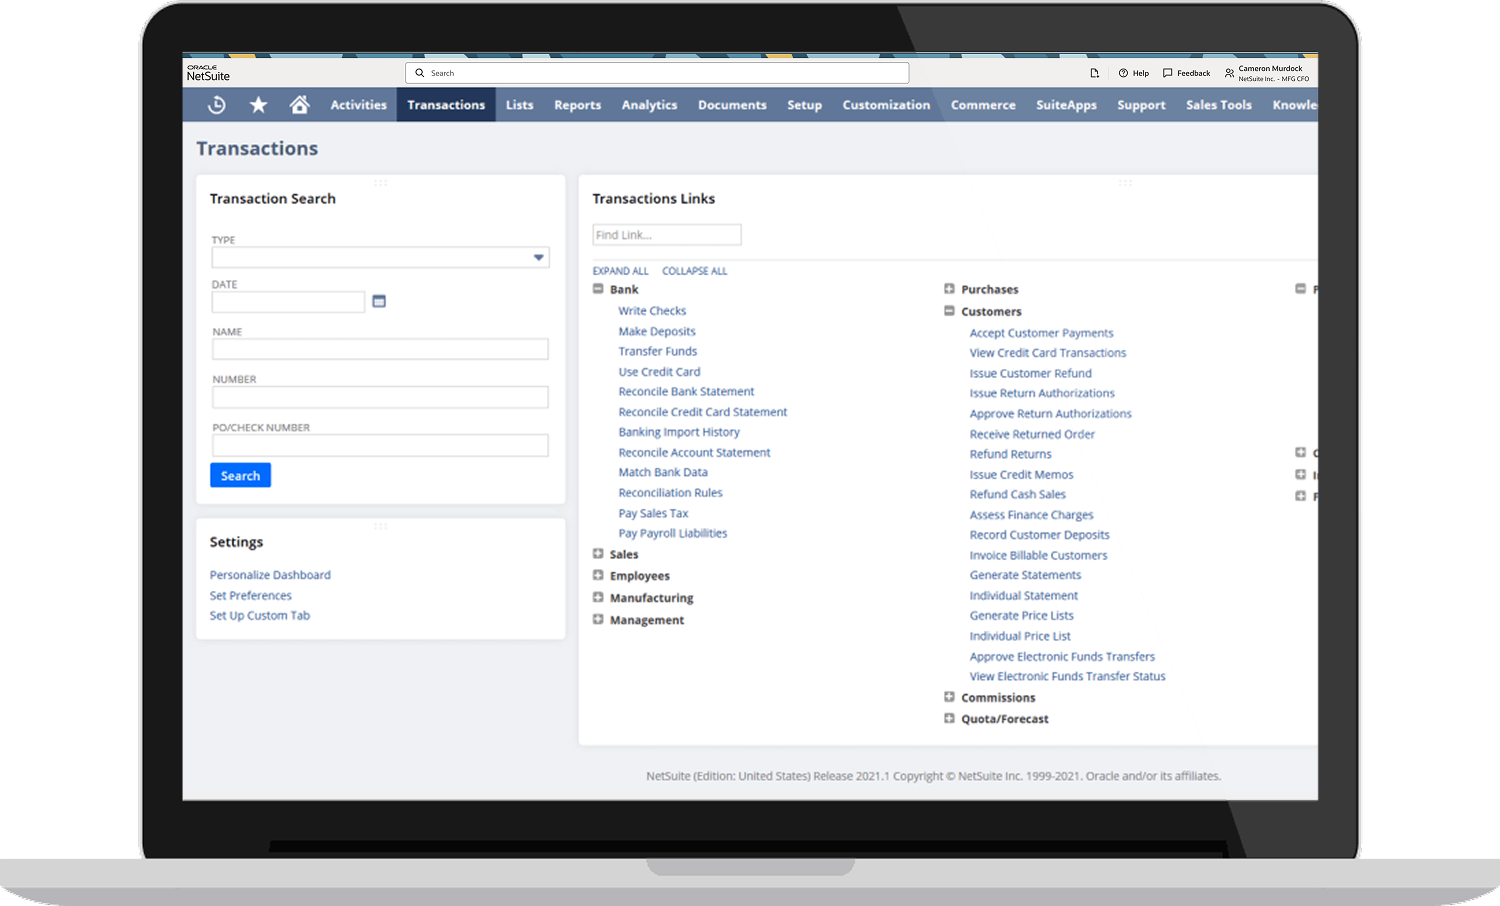This screenshot has width=1500, height=906.
Task: Click the NAME input field
Action: tap(380, 349)
